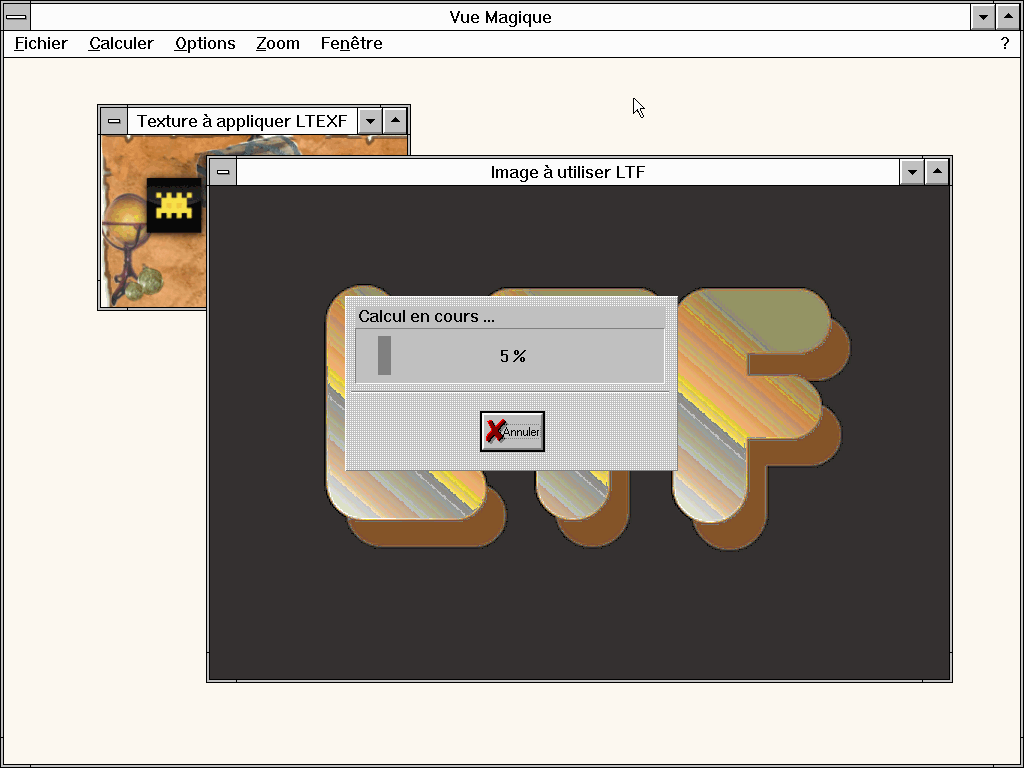Viewport: 1024px width, 768px height.
Task: Click the Annuler button
Action: [x=512, y=431]
